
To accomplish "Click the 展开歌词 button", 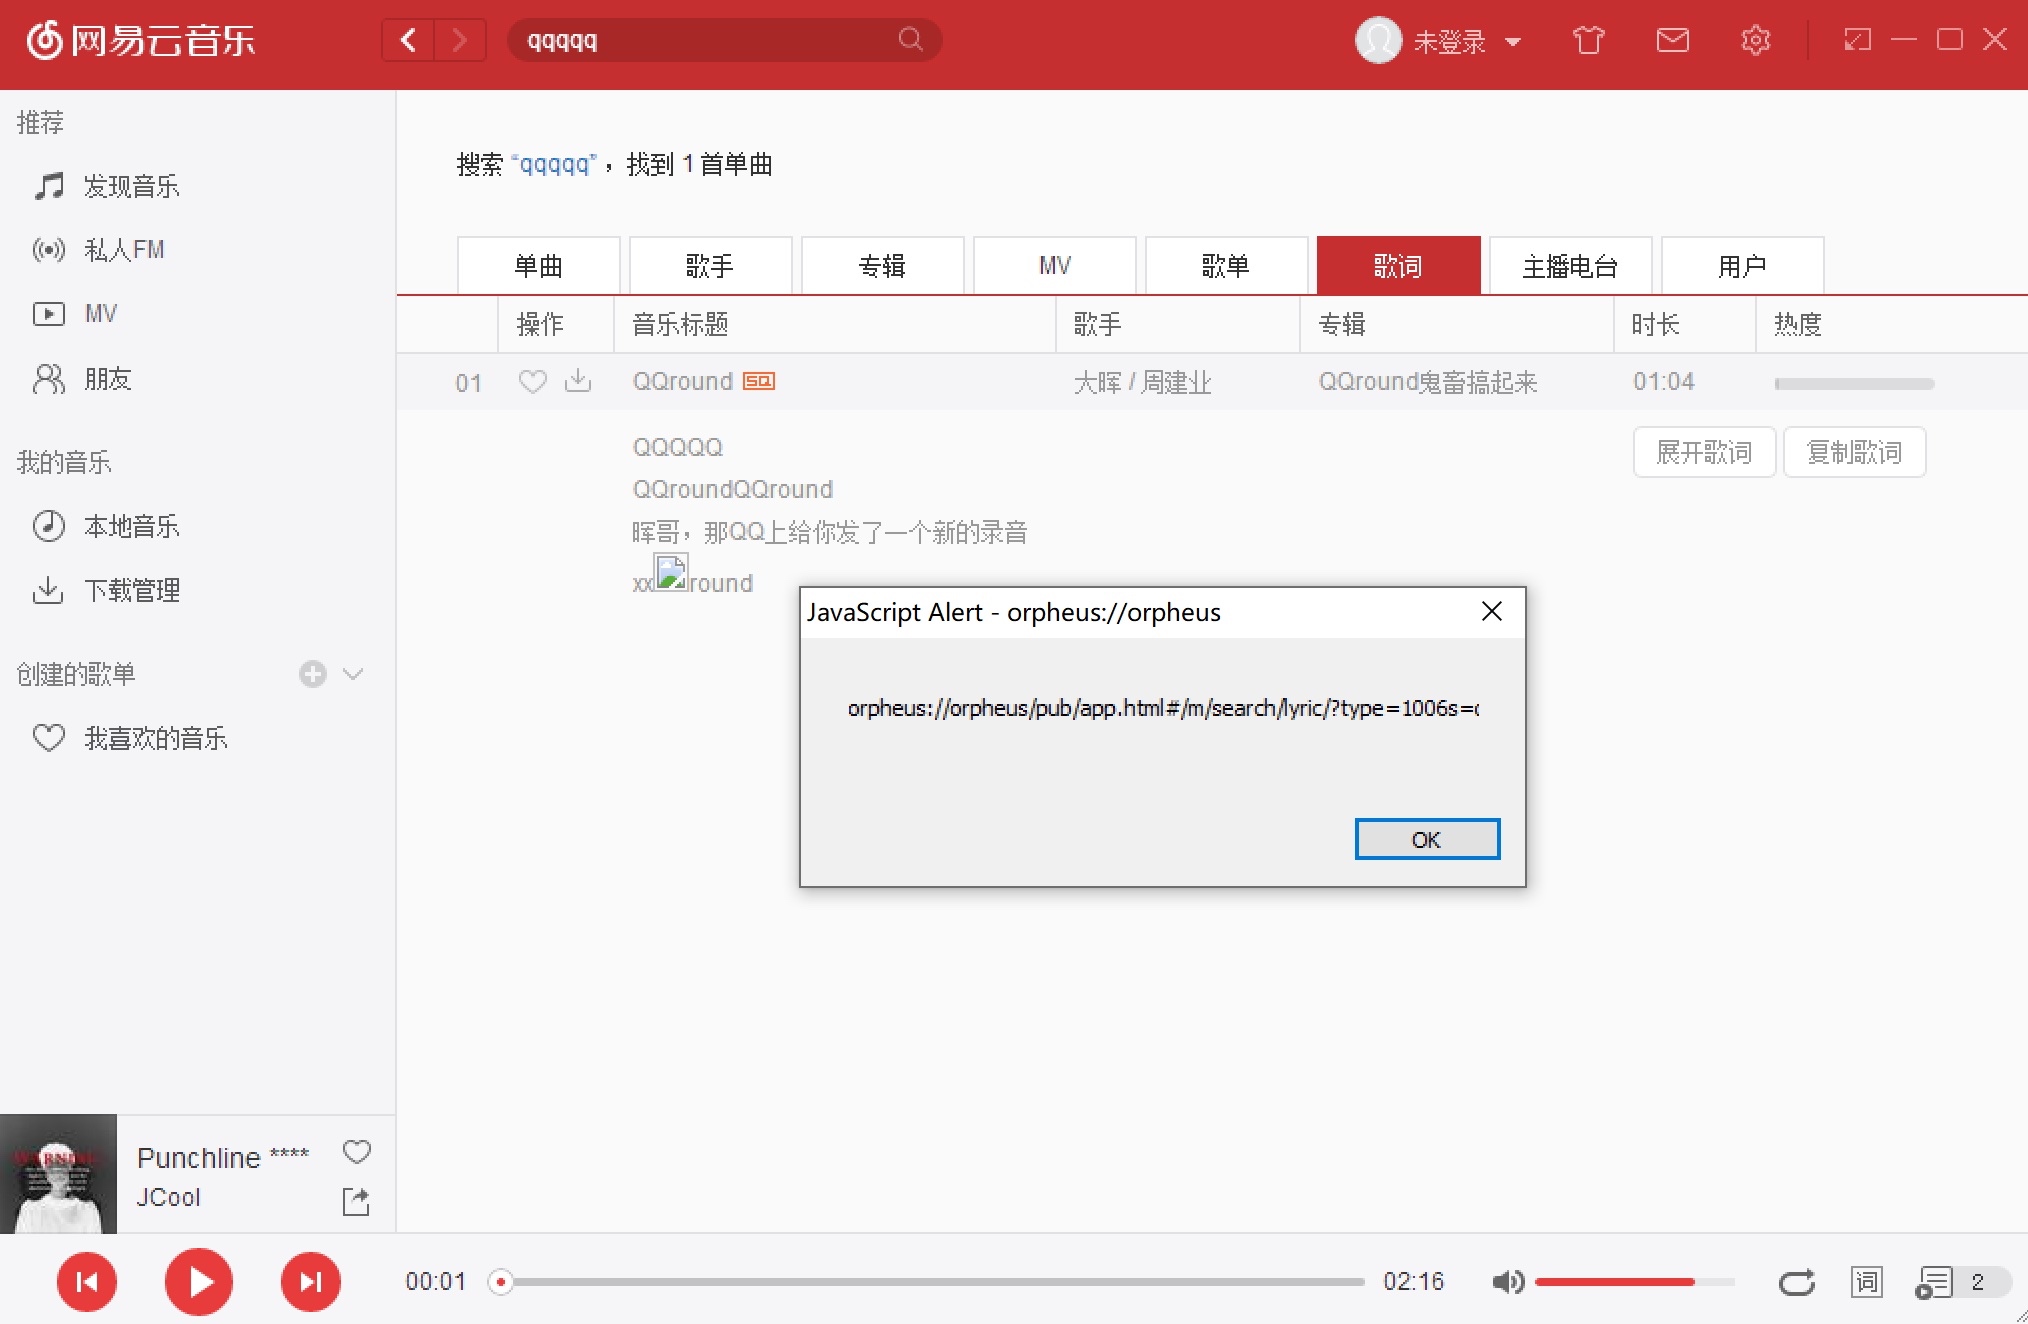I will (1704, 452).
